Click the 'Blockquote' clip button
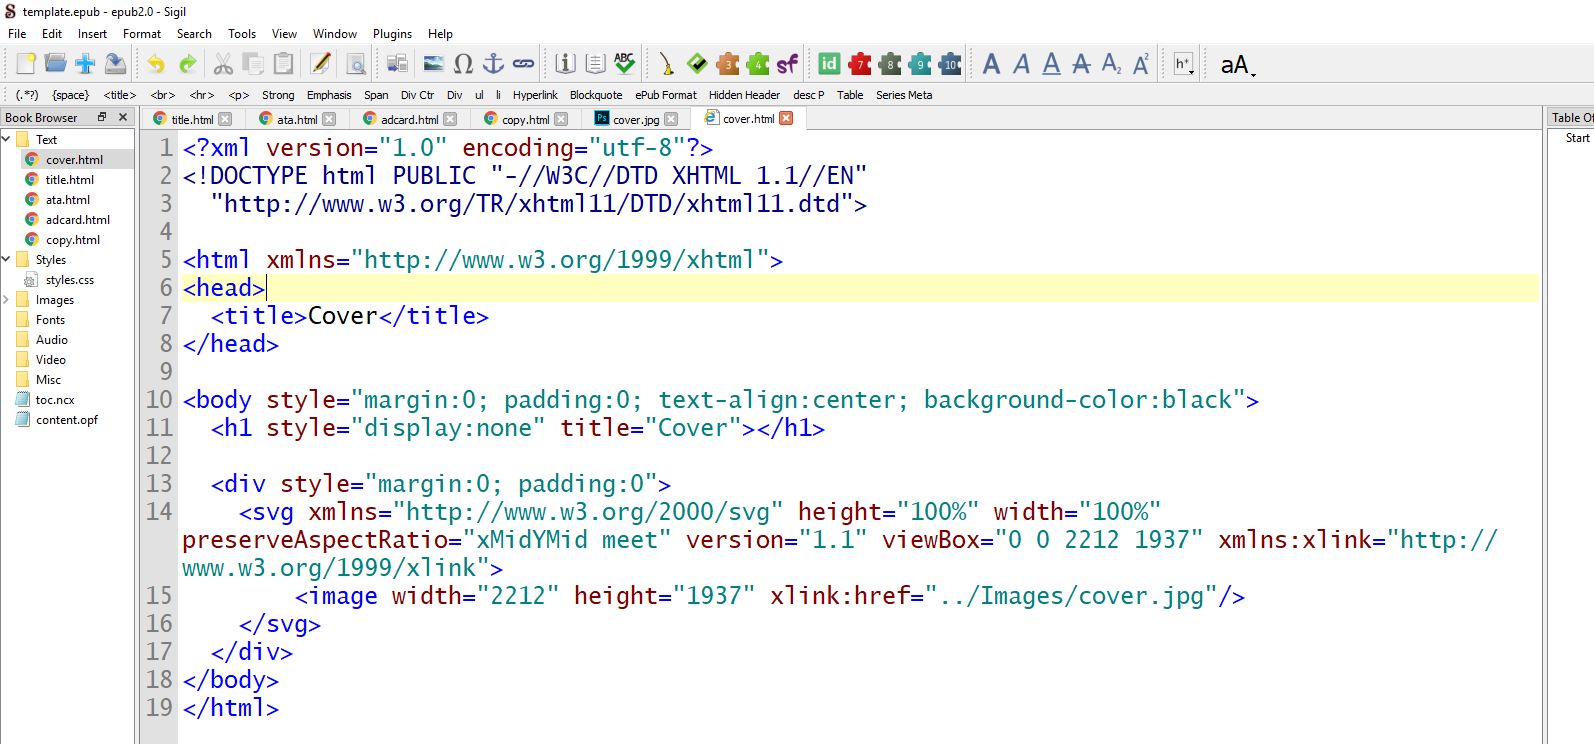This screenshot has width=1594, height=744. [596, 95]
